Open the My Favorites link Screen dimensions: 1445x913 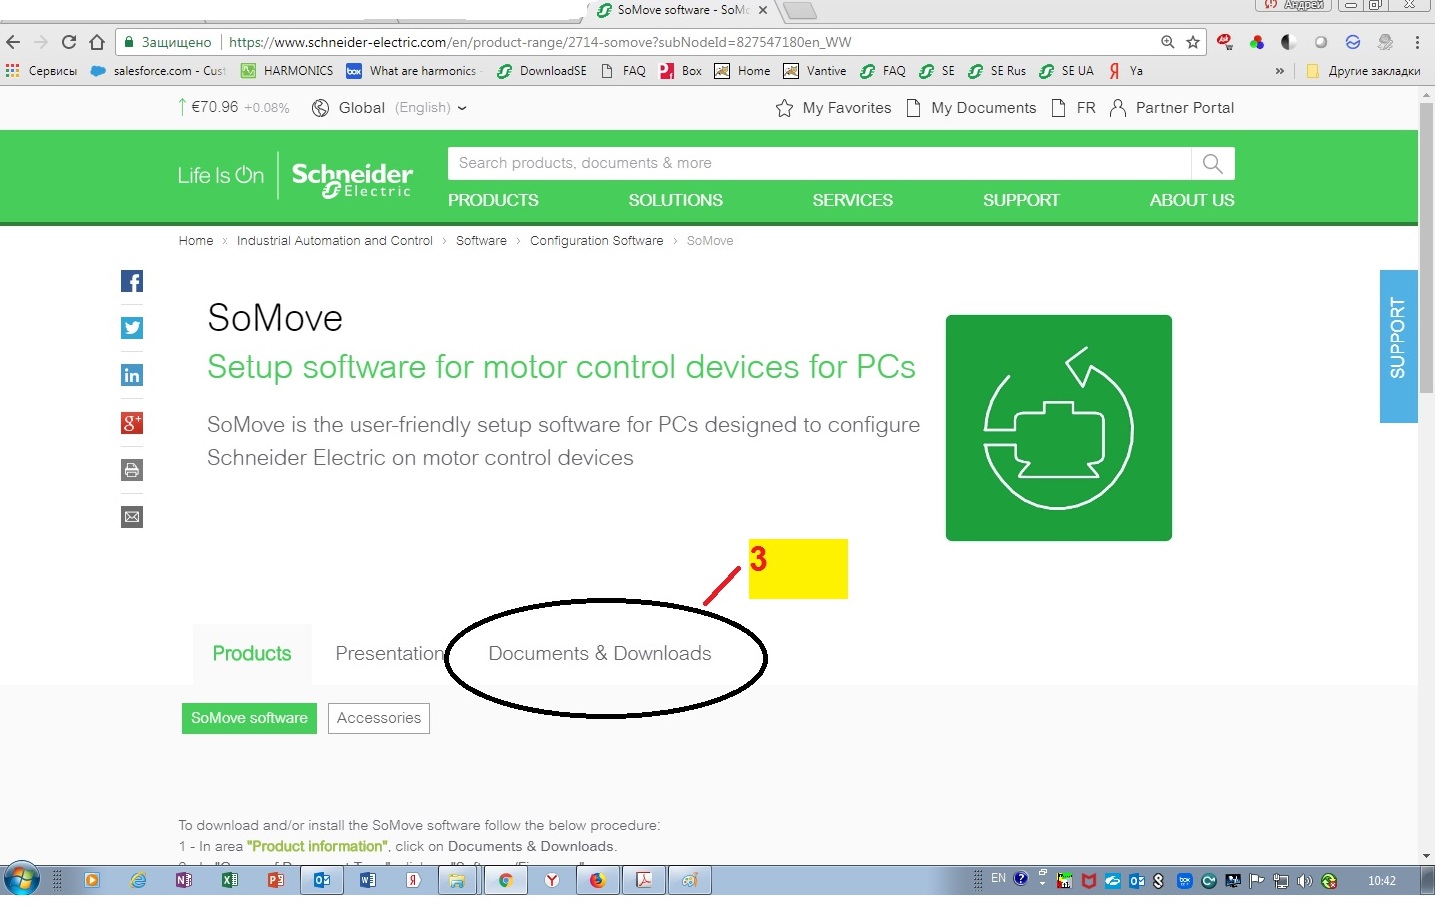(834, 108)
